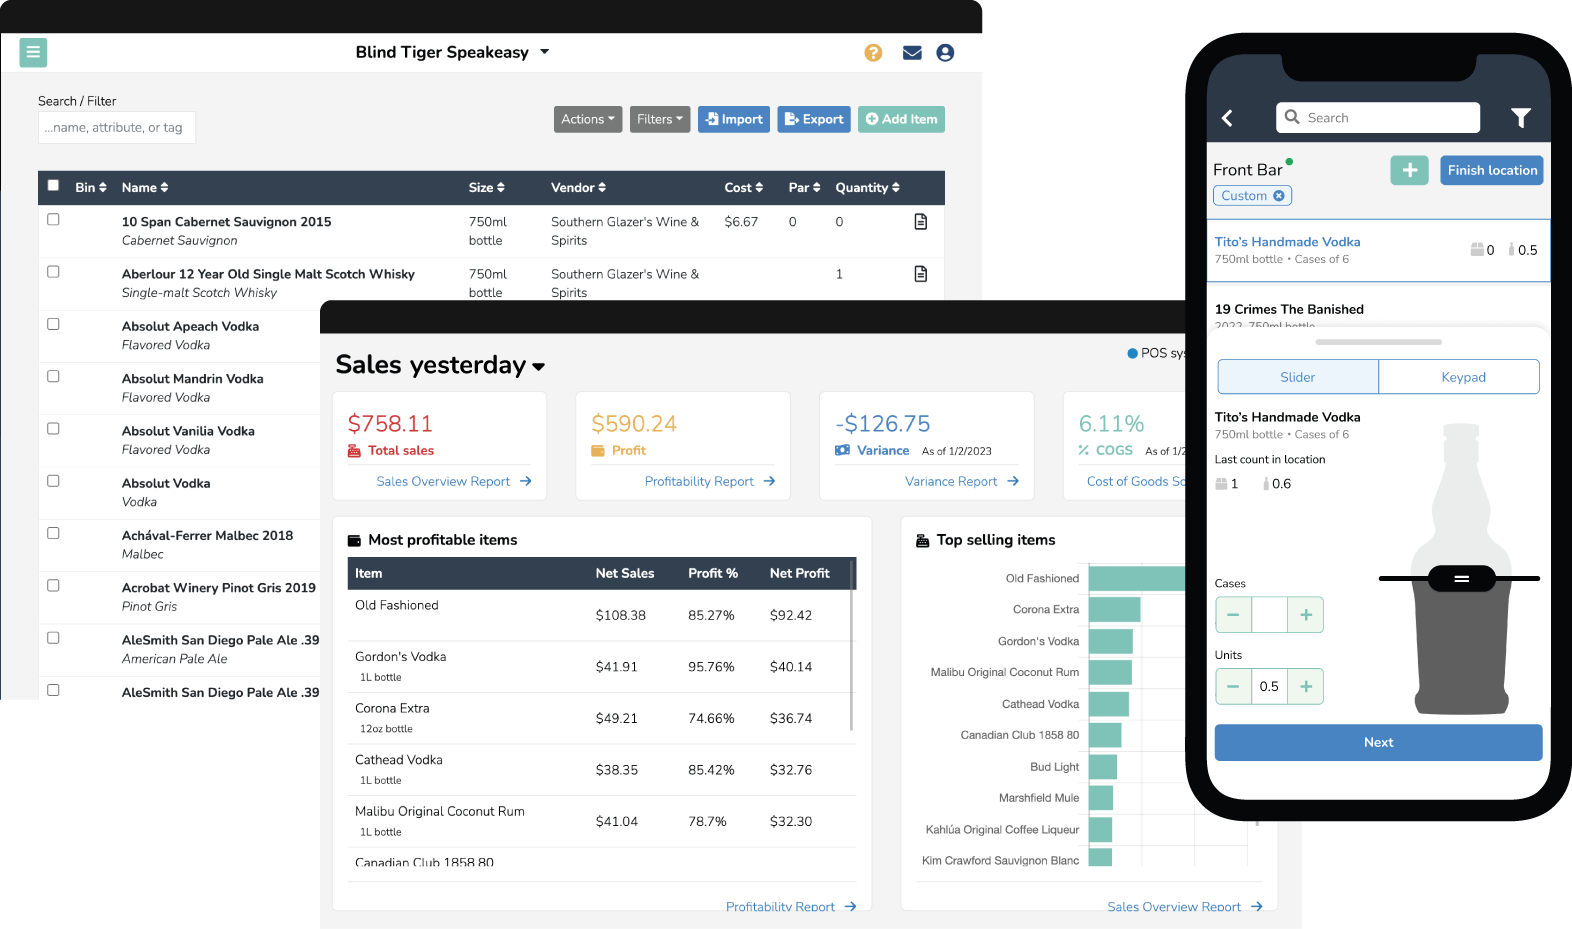Screen dimensions: 1572x929
Task: Sort by Vendor column
Action: click(x=578, y=188)
